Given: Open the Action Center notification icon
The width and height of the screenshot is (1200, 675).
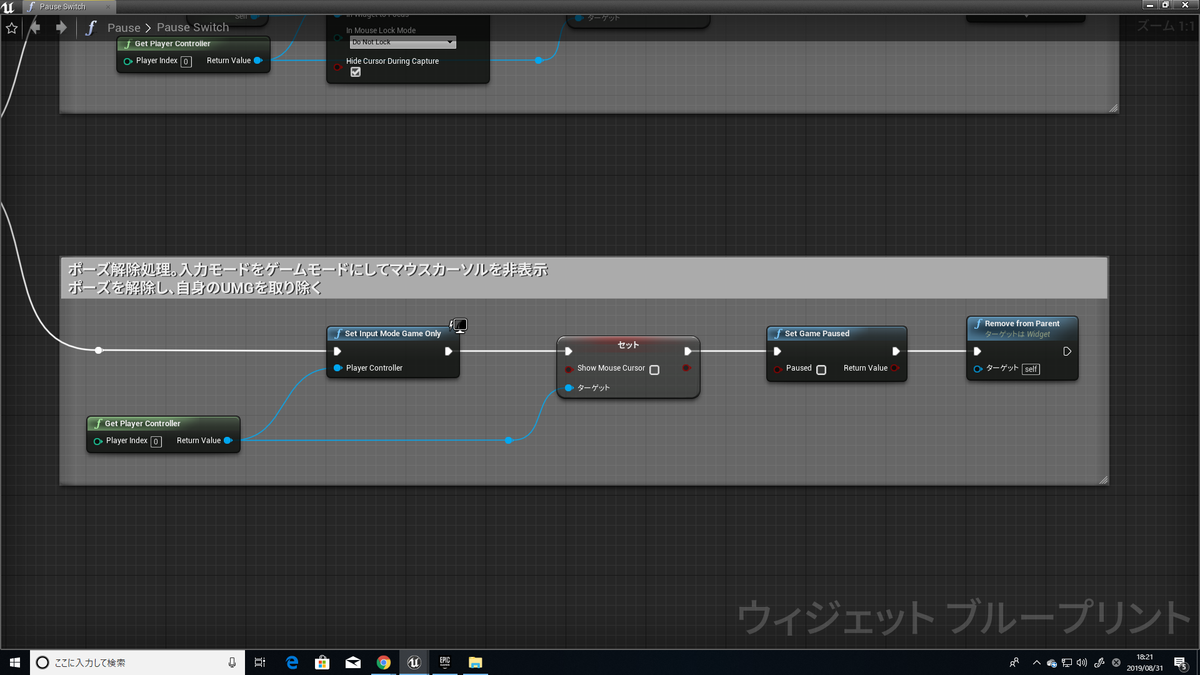Looking at the screenshot, I should click(x=1180, y=662).
